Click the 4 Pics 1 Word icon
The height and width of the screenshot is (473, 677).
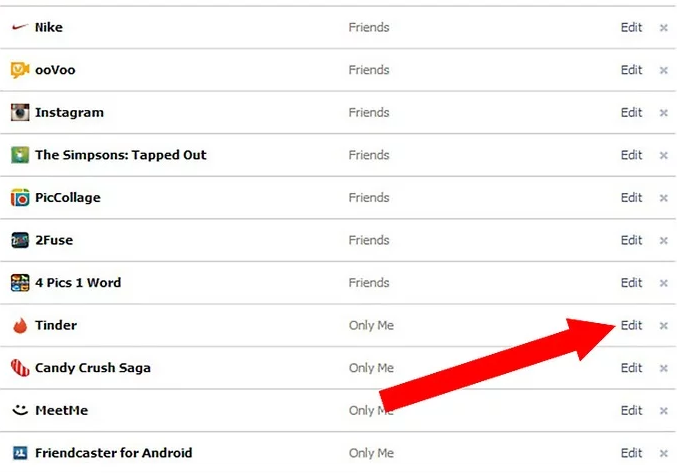(19, 283)
